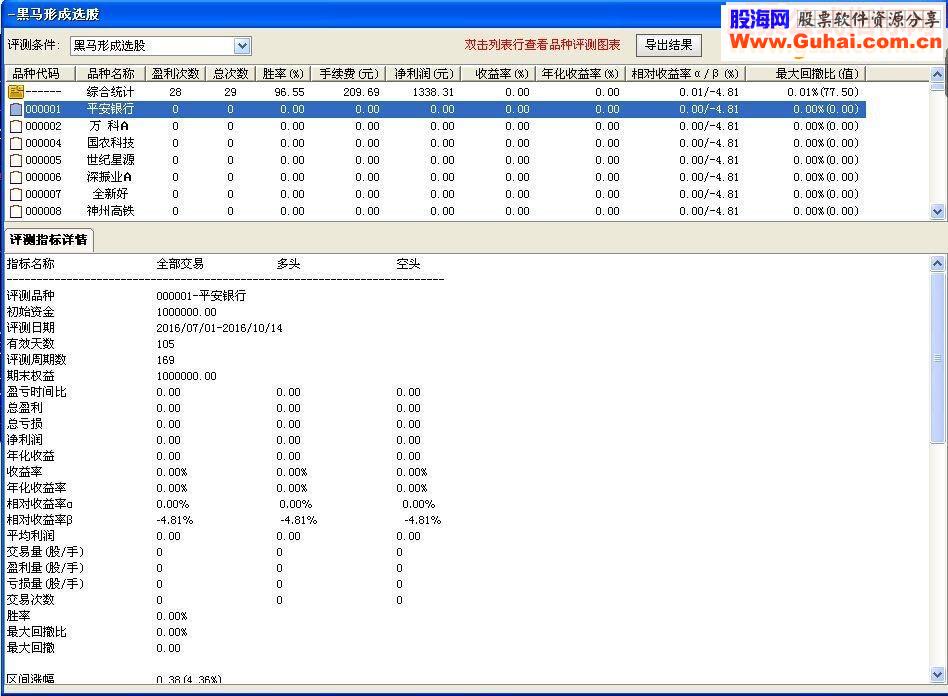
Task: Sort by 盈利次数 column header
Action: tap(175, 74)
